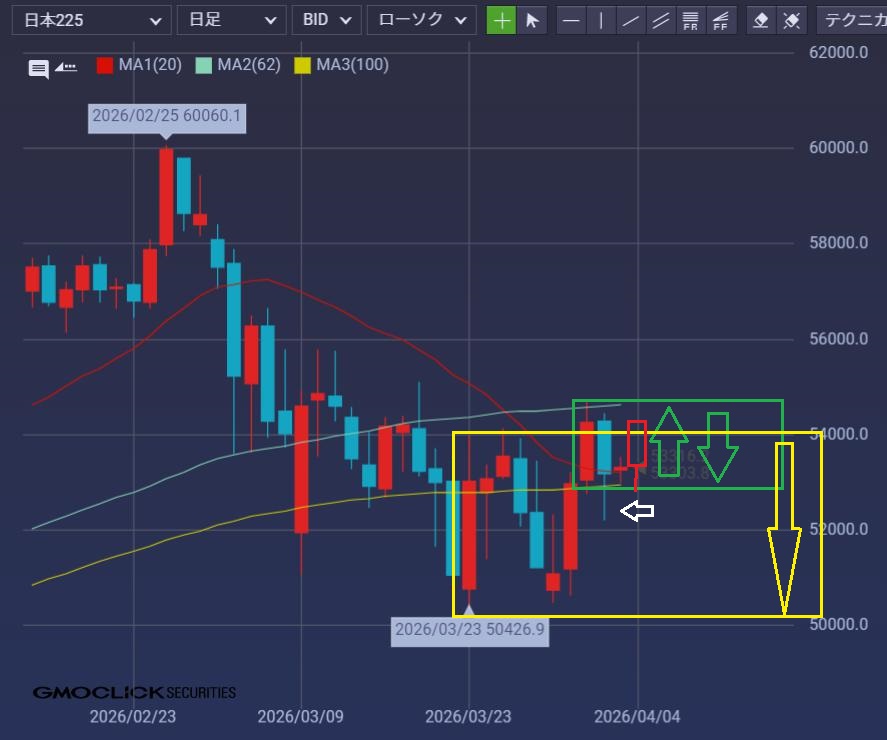Click the erase-all drawings icon
This screenshot has height=740, width=887.
point(791,20)
